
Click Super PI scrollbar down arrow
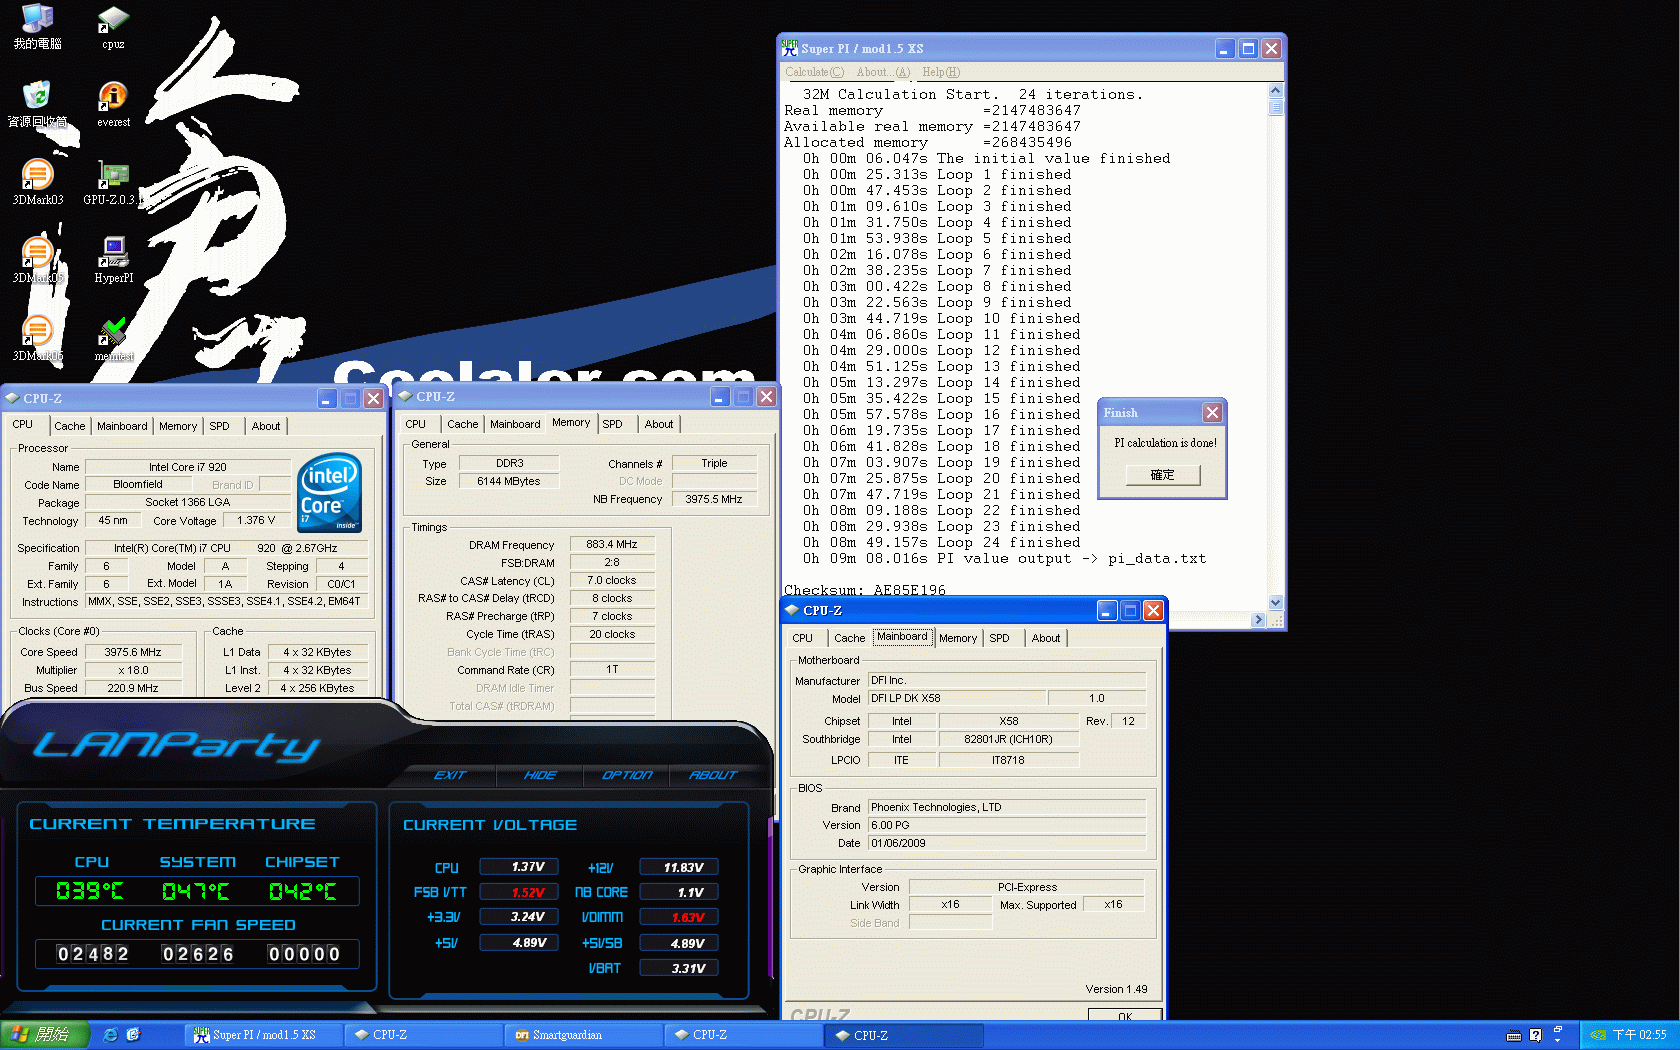1275,603
